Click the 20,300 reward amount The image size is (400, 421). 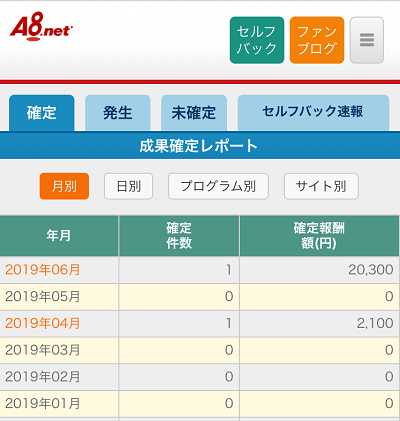pyautogui.click(x=371, y=270)
